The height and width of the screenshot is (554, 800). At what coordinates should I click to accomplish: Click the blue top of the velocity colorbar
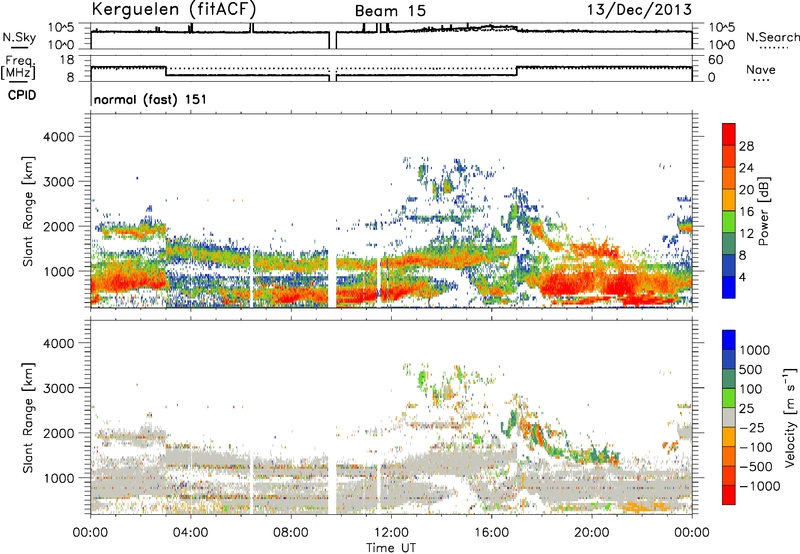tap(729, 340)
